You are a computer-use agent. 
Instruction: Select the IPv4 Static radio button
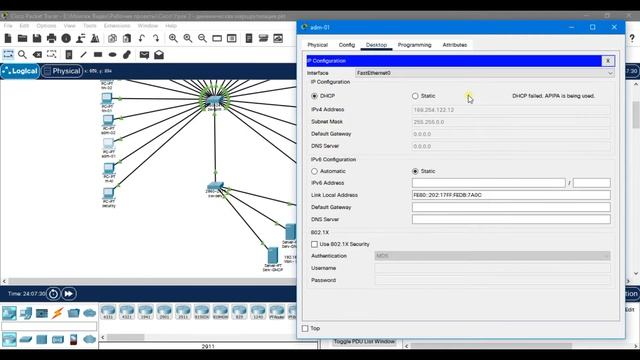click(415, 96)
